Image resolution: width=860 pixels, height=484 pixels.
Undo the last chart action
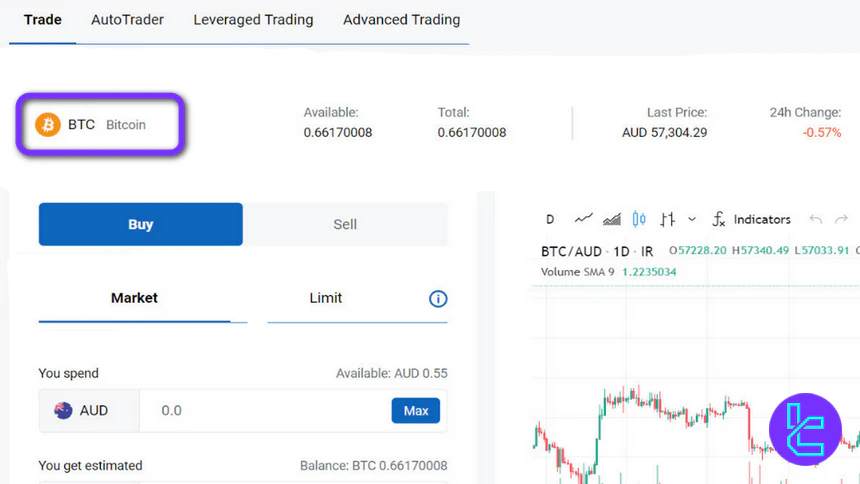coord(816,220)
